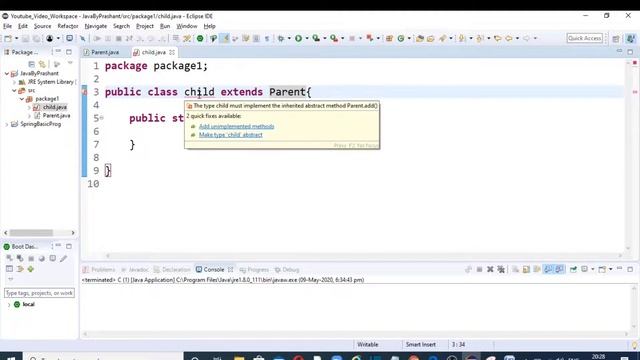Click the pencil edit icon in Boot Dashboard
The width and height of the screenshot is (640, 360).
click(x=64, y=258)
